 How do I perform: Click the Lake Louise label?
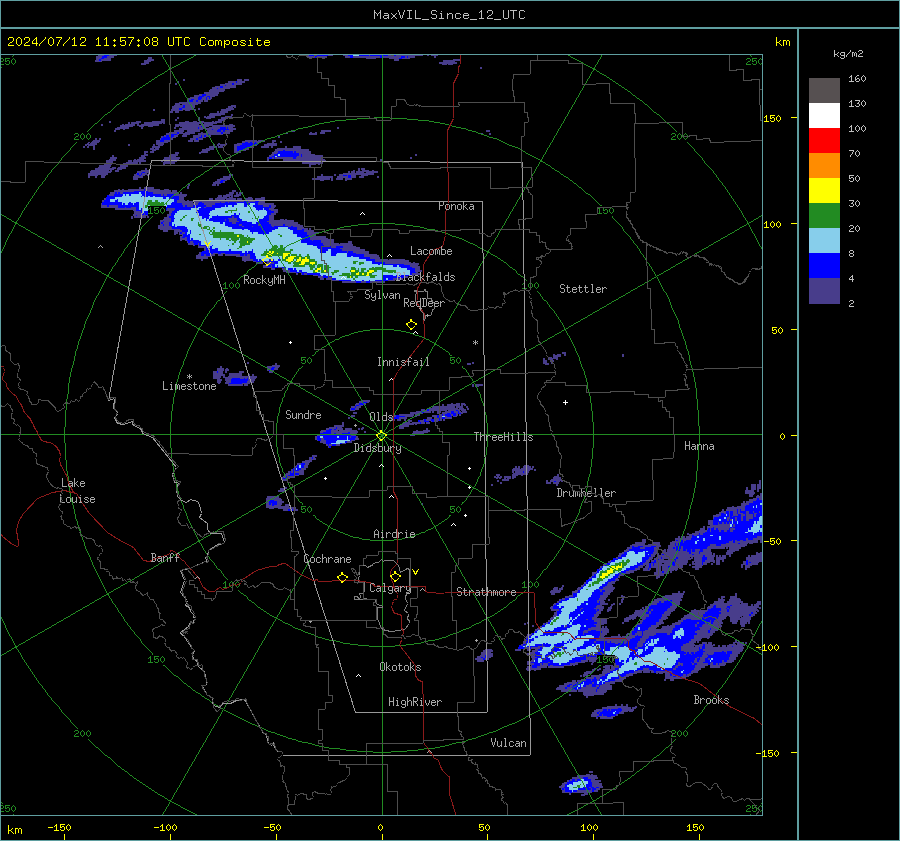(78, 491)
